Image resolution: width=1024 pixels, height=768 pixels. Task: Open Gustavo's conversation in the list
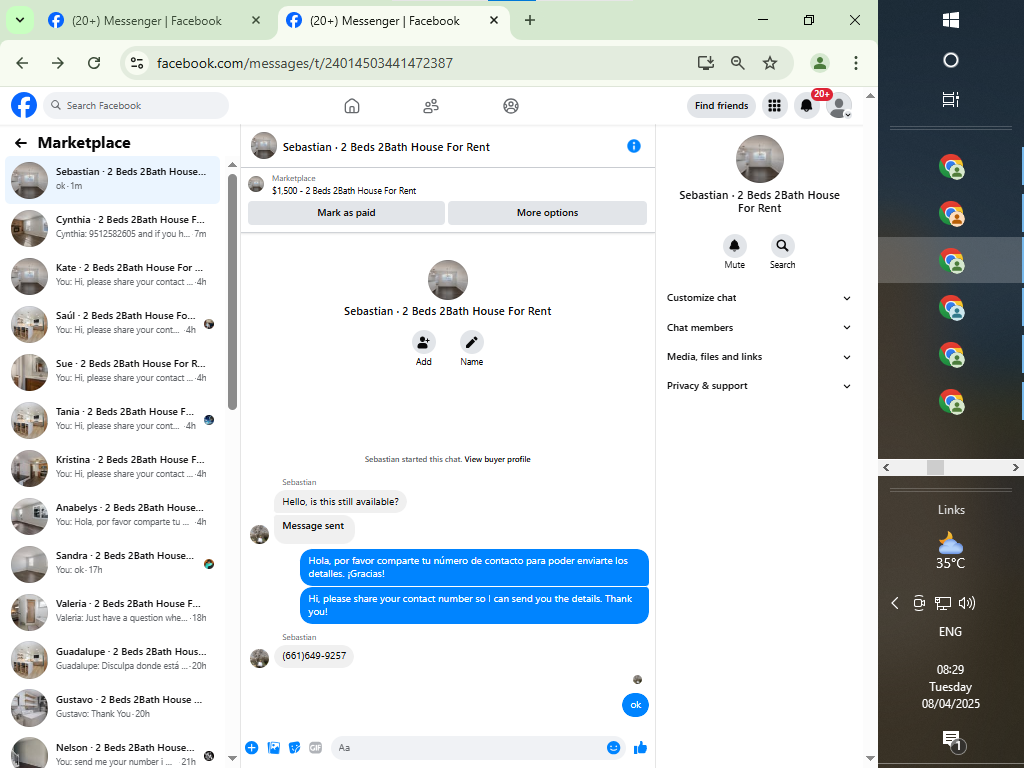[x=114, y=707]
